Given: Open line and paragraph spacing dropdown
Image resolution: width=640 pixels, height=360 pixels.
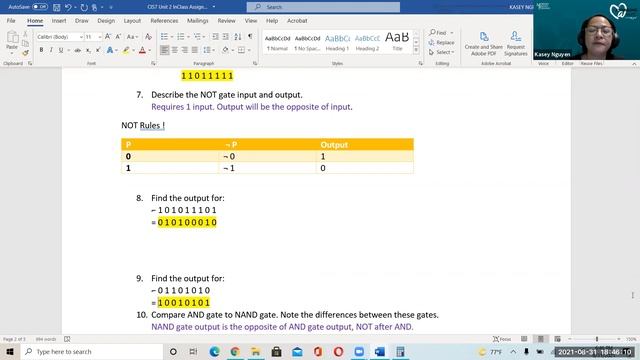Looking at the screenshot, I should pyautogui.click(x=213, y=50).
